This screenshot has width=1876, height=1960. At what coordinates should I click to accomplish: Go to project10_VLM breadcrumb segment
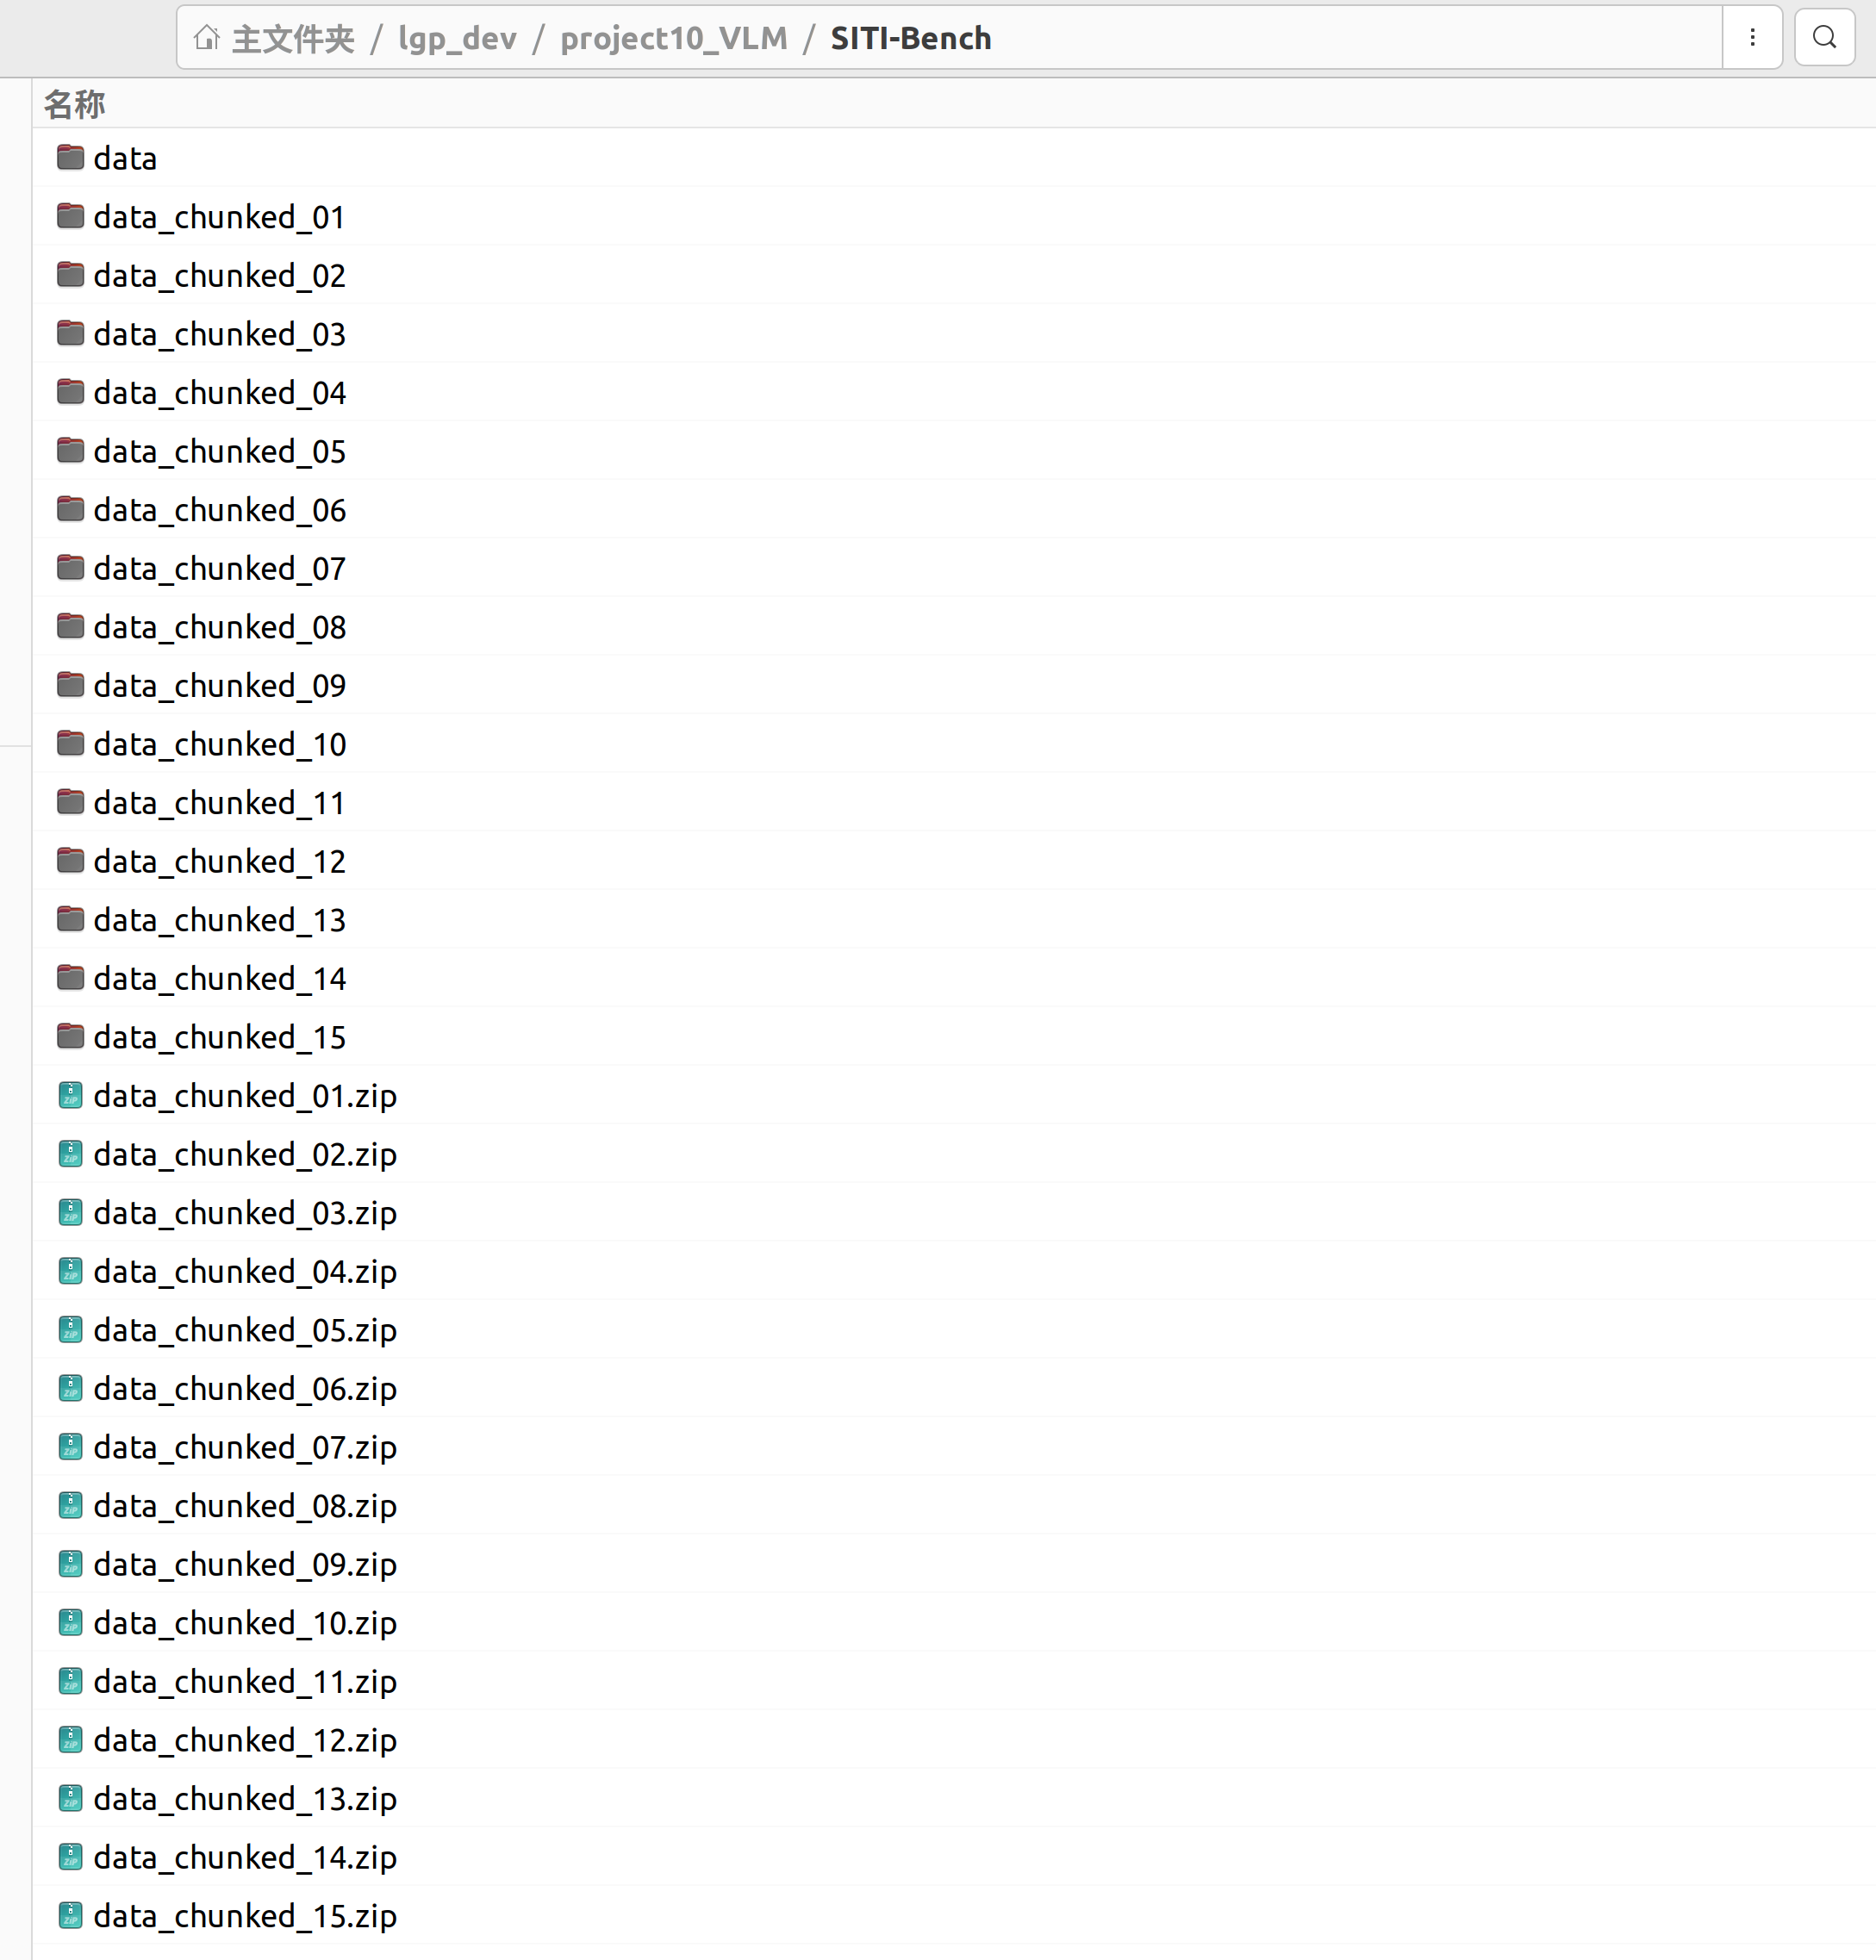point(673,38)
